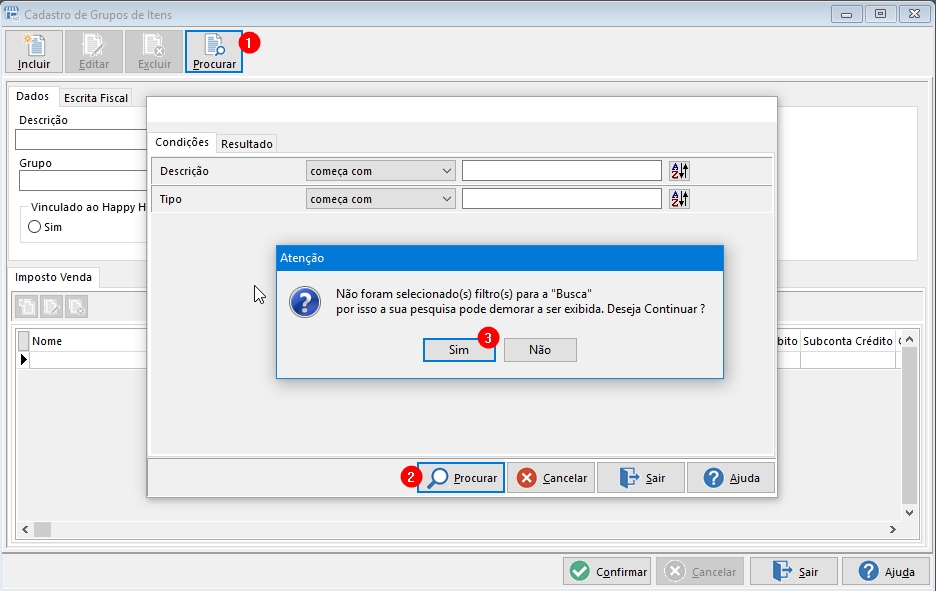Toggle sort order icon for Descrição row
The width and height of the screenshot is (936, 591).
(679, 171)
